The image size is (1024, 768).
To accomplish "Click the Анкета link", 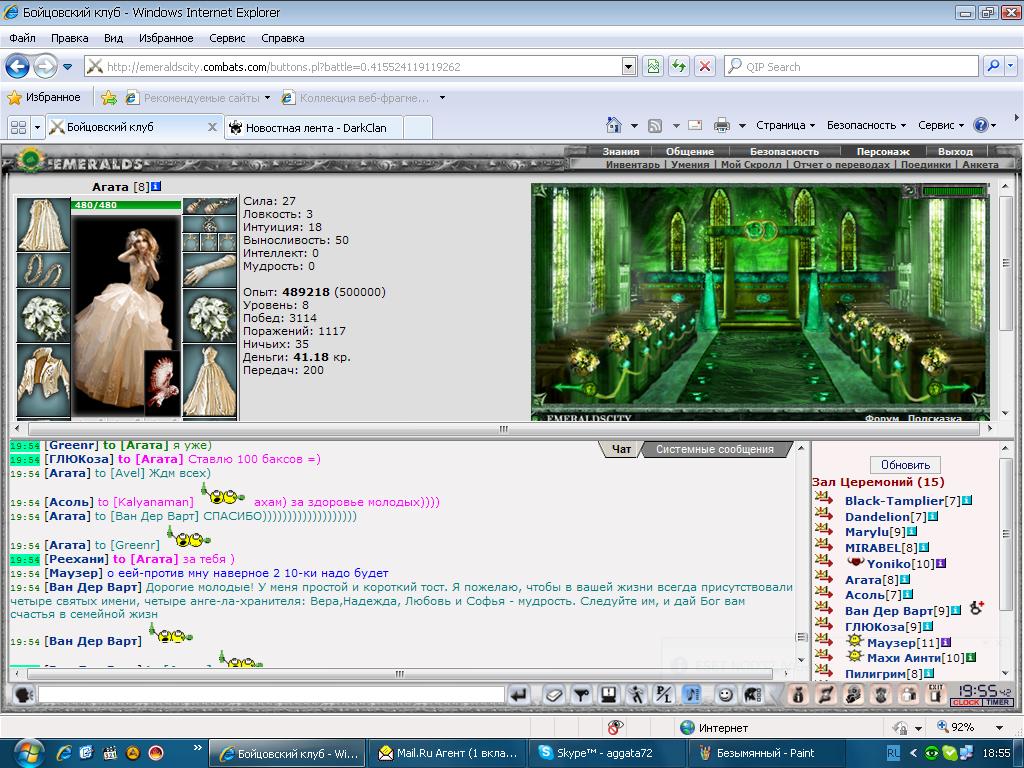I will (x=980, y=165).
